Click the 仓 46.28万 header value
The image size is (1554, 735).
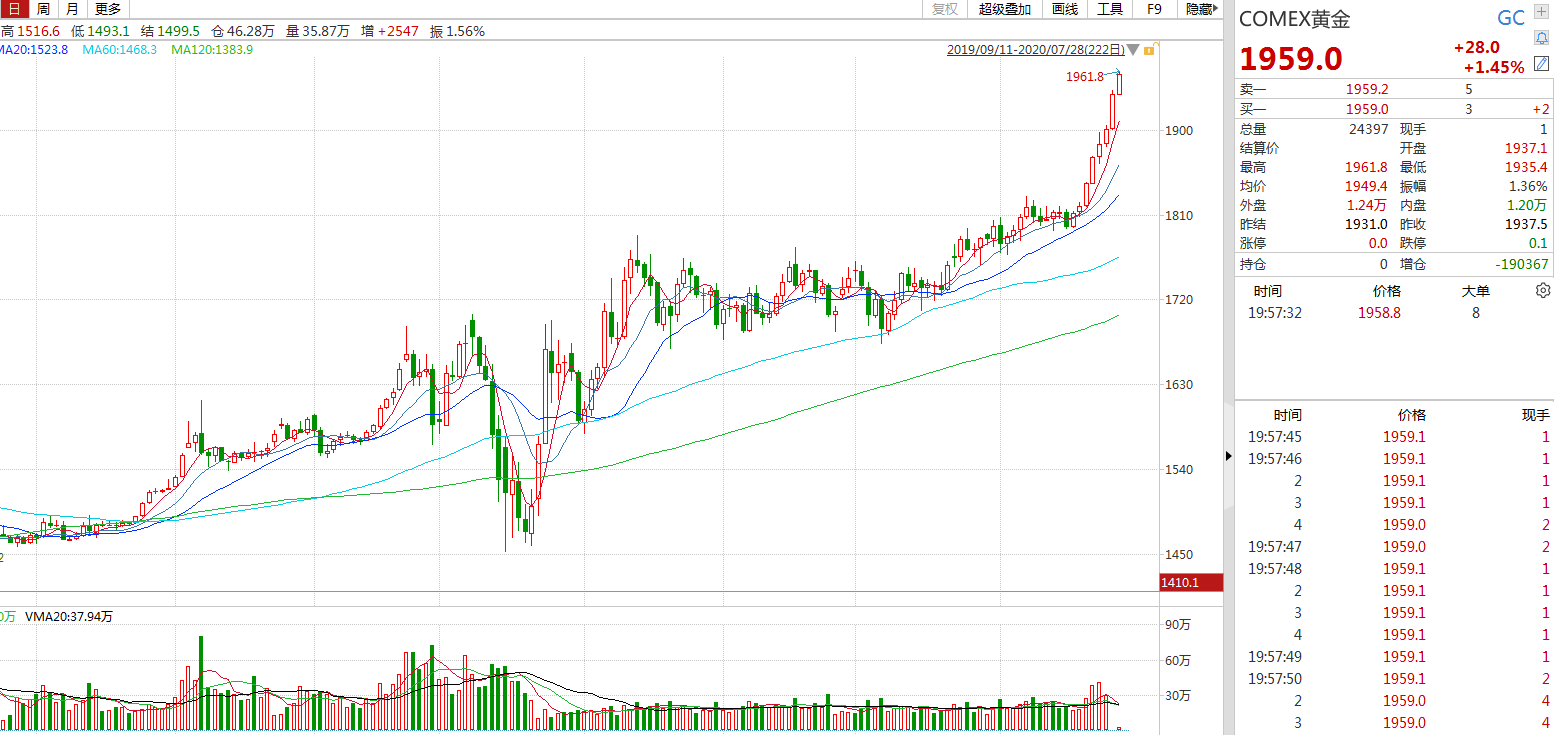point(243,31)
